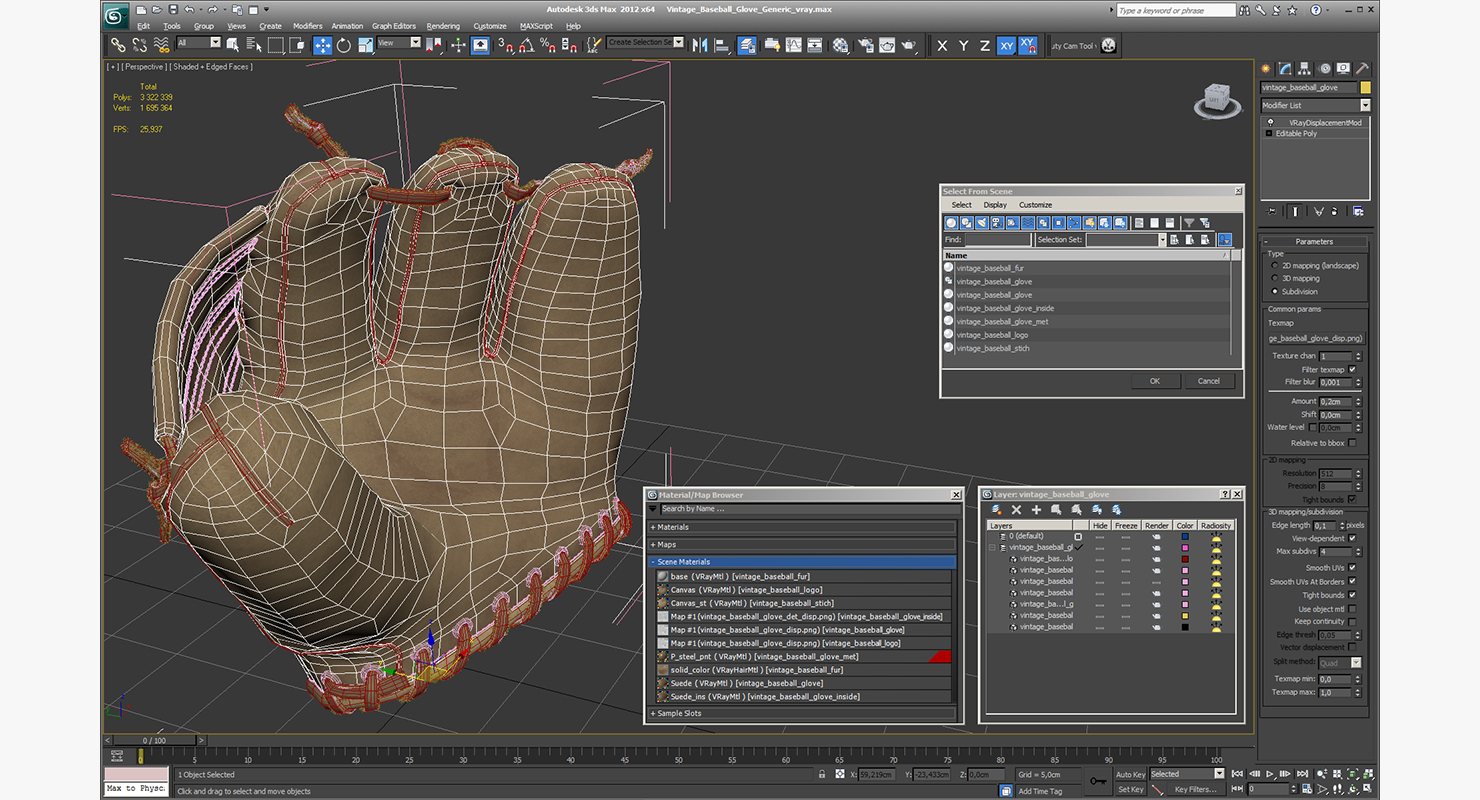The height and width of the screenshot is (800, 1480).
Task: Restrict movement to the X axis
Action: coord(942,45)
